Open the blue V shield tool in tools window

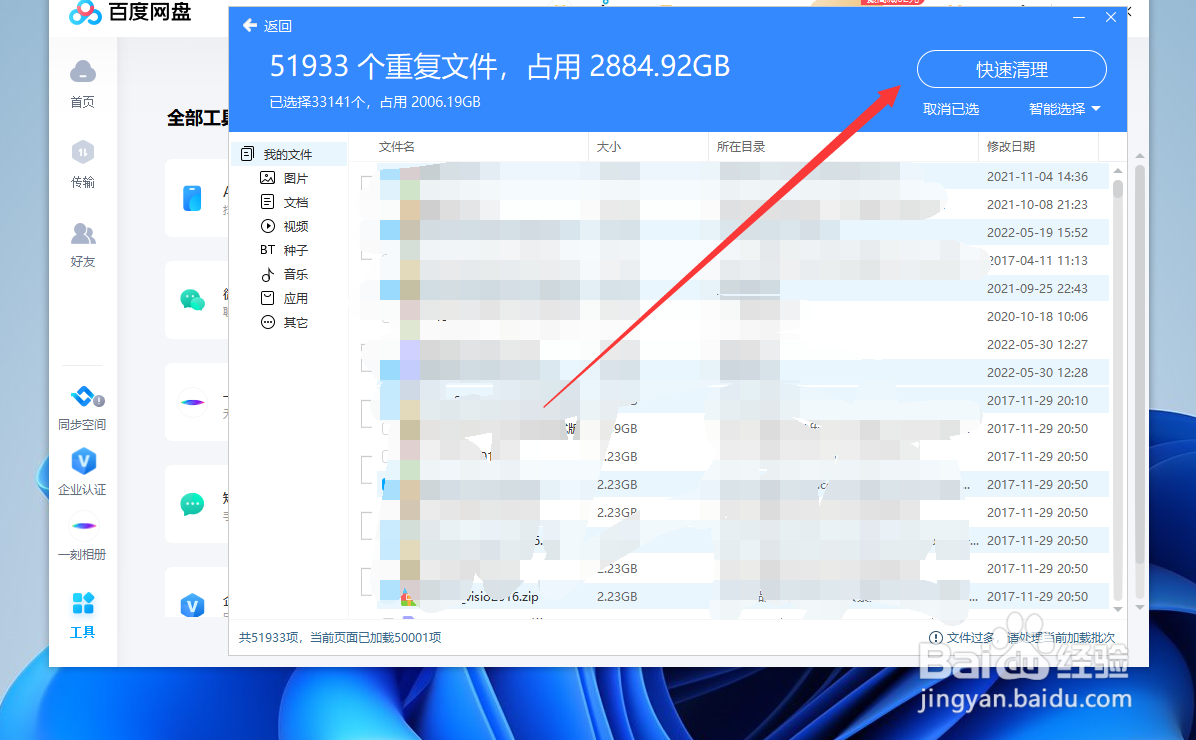pos(192,606)
